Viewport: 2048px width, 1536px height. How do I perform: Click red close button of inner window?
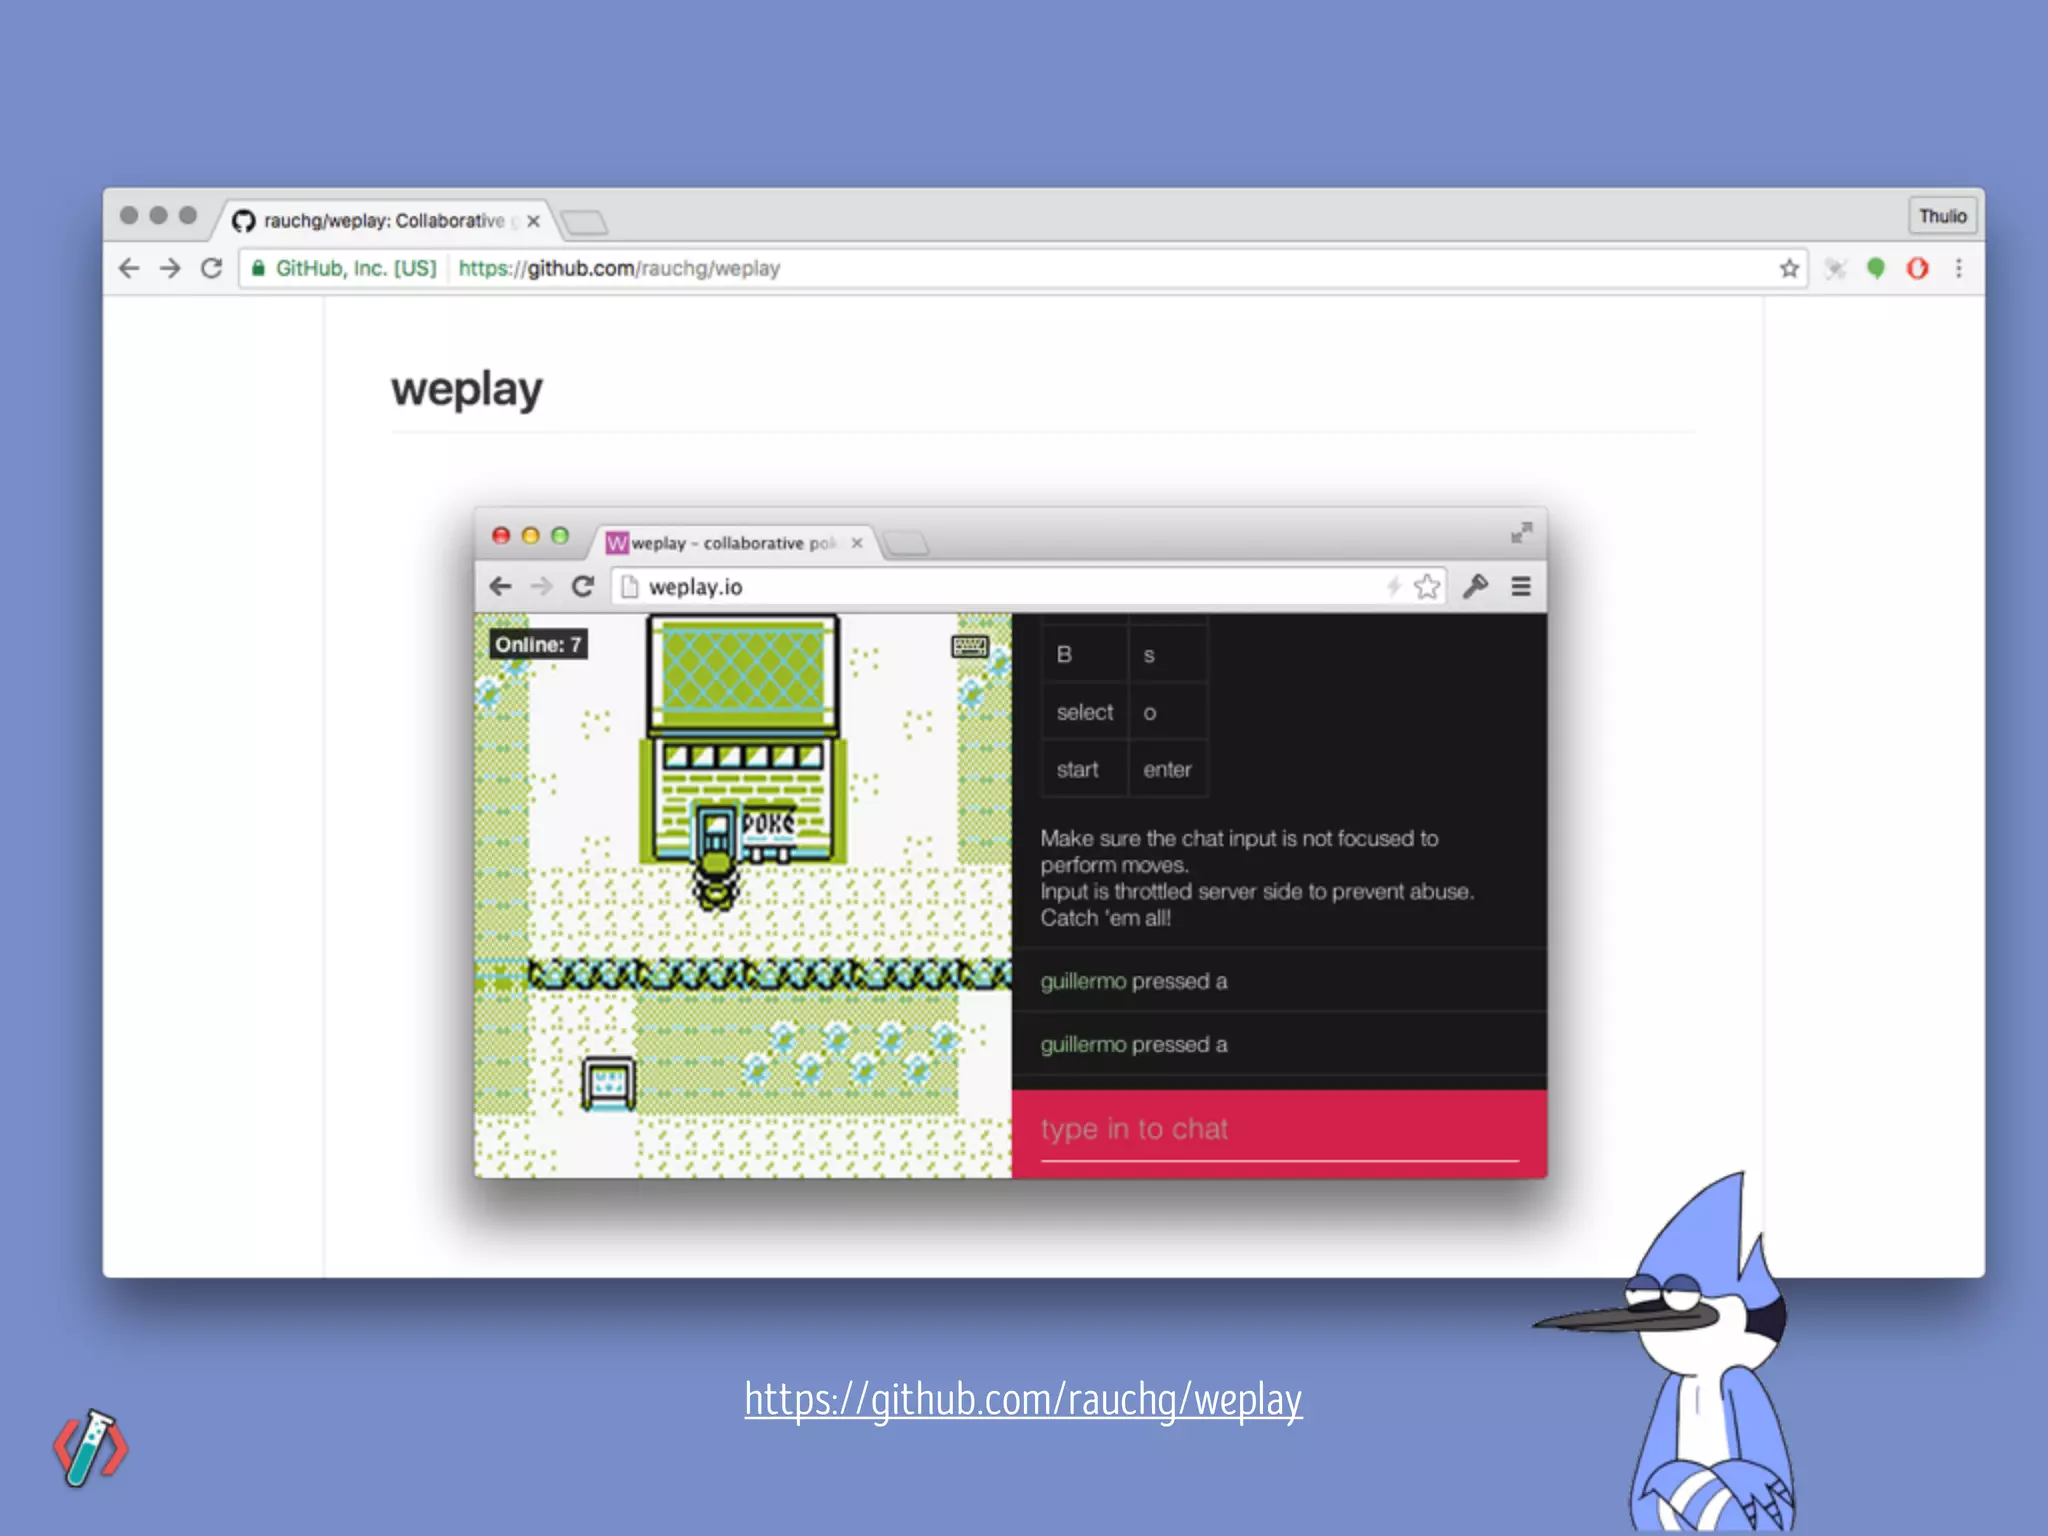[x=501, y=536]
